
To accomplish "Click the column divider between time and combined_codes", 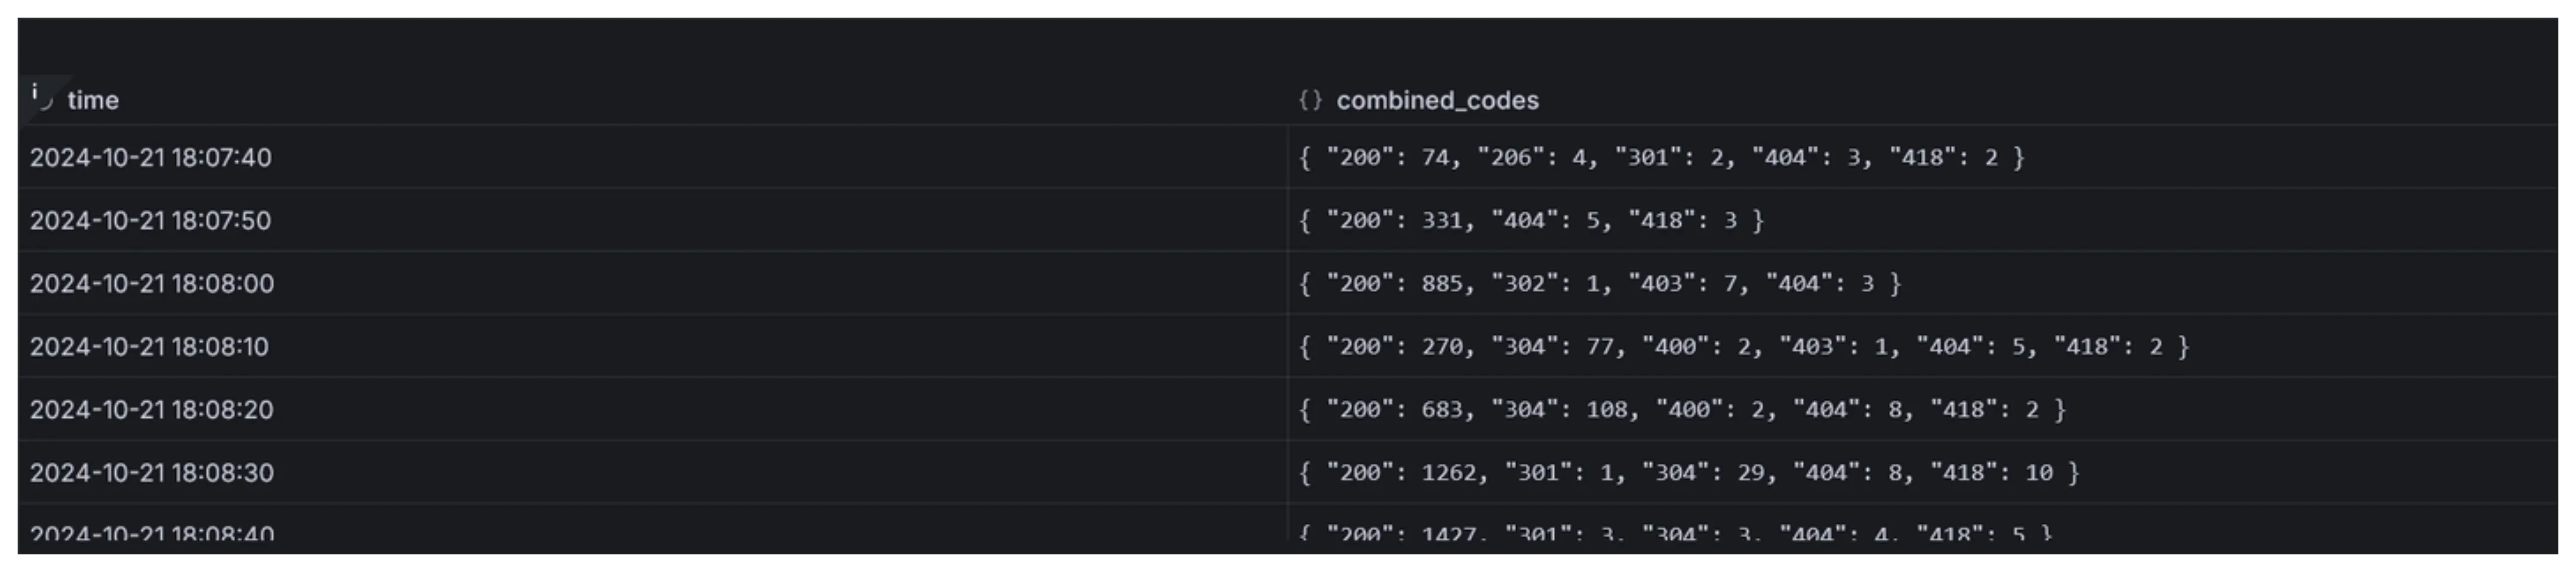I will (x=1288, y=300).
